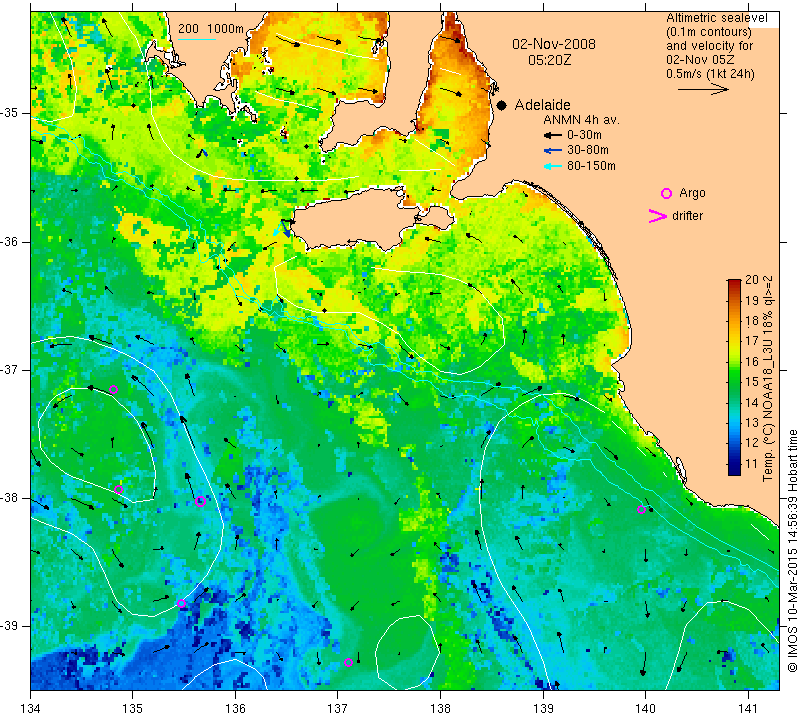Click the 02-Nov-2008 date label
The height and width of the screenshot is (720, 800).
pyautogui.click(x=554, y=44)
